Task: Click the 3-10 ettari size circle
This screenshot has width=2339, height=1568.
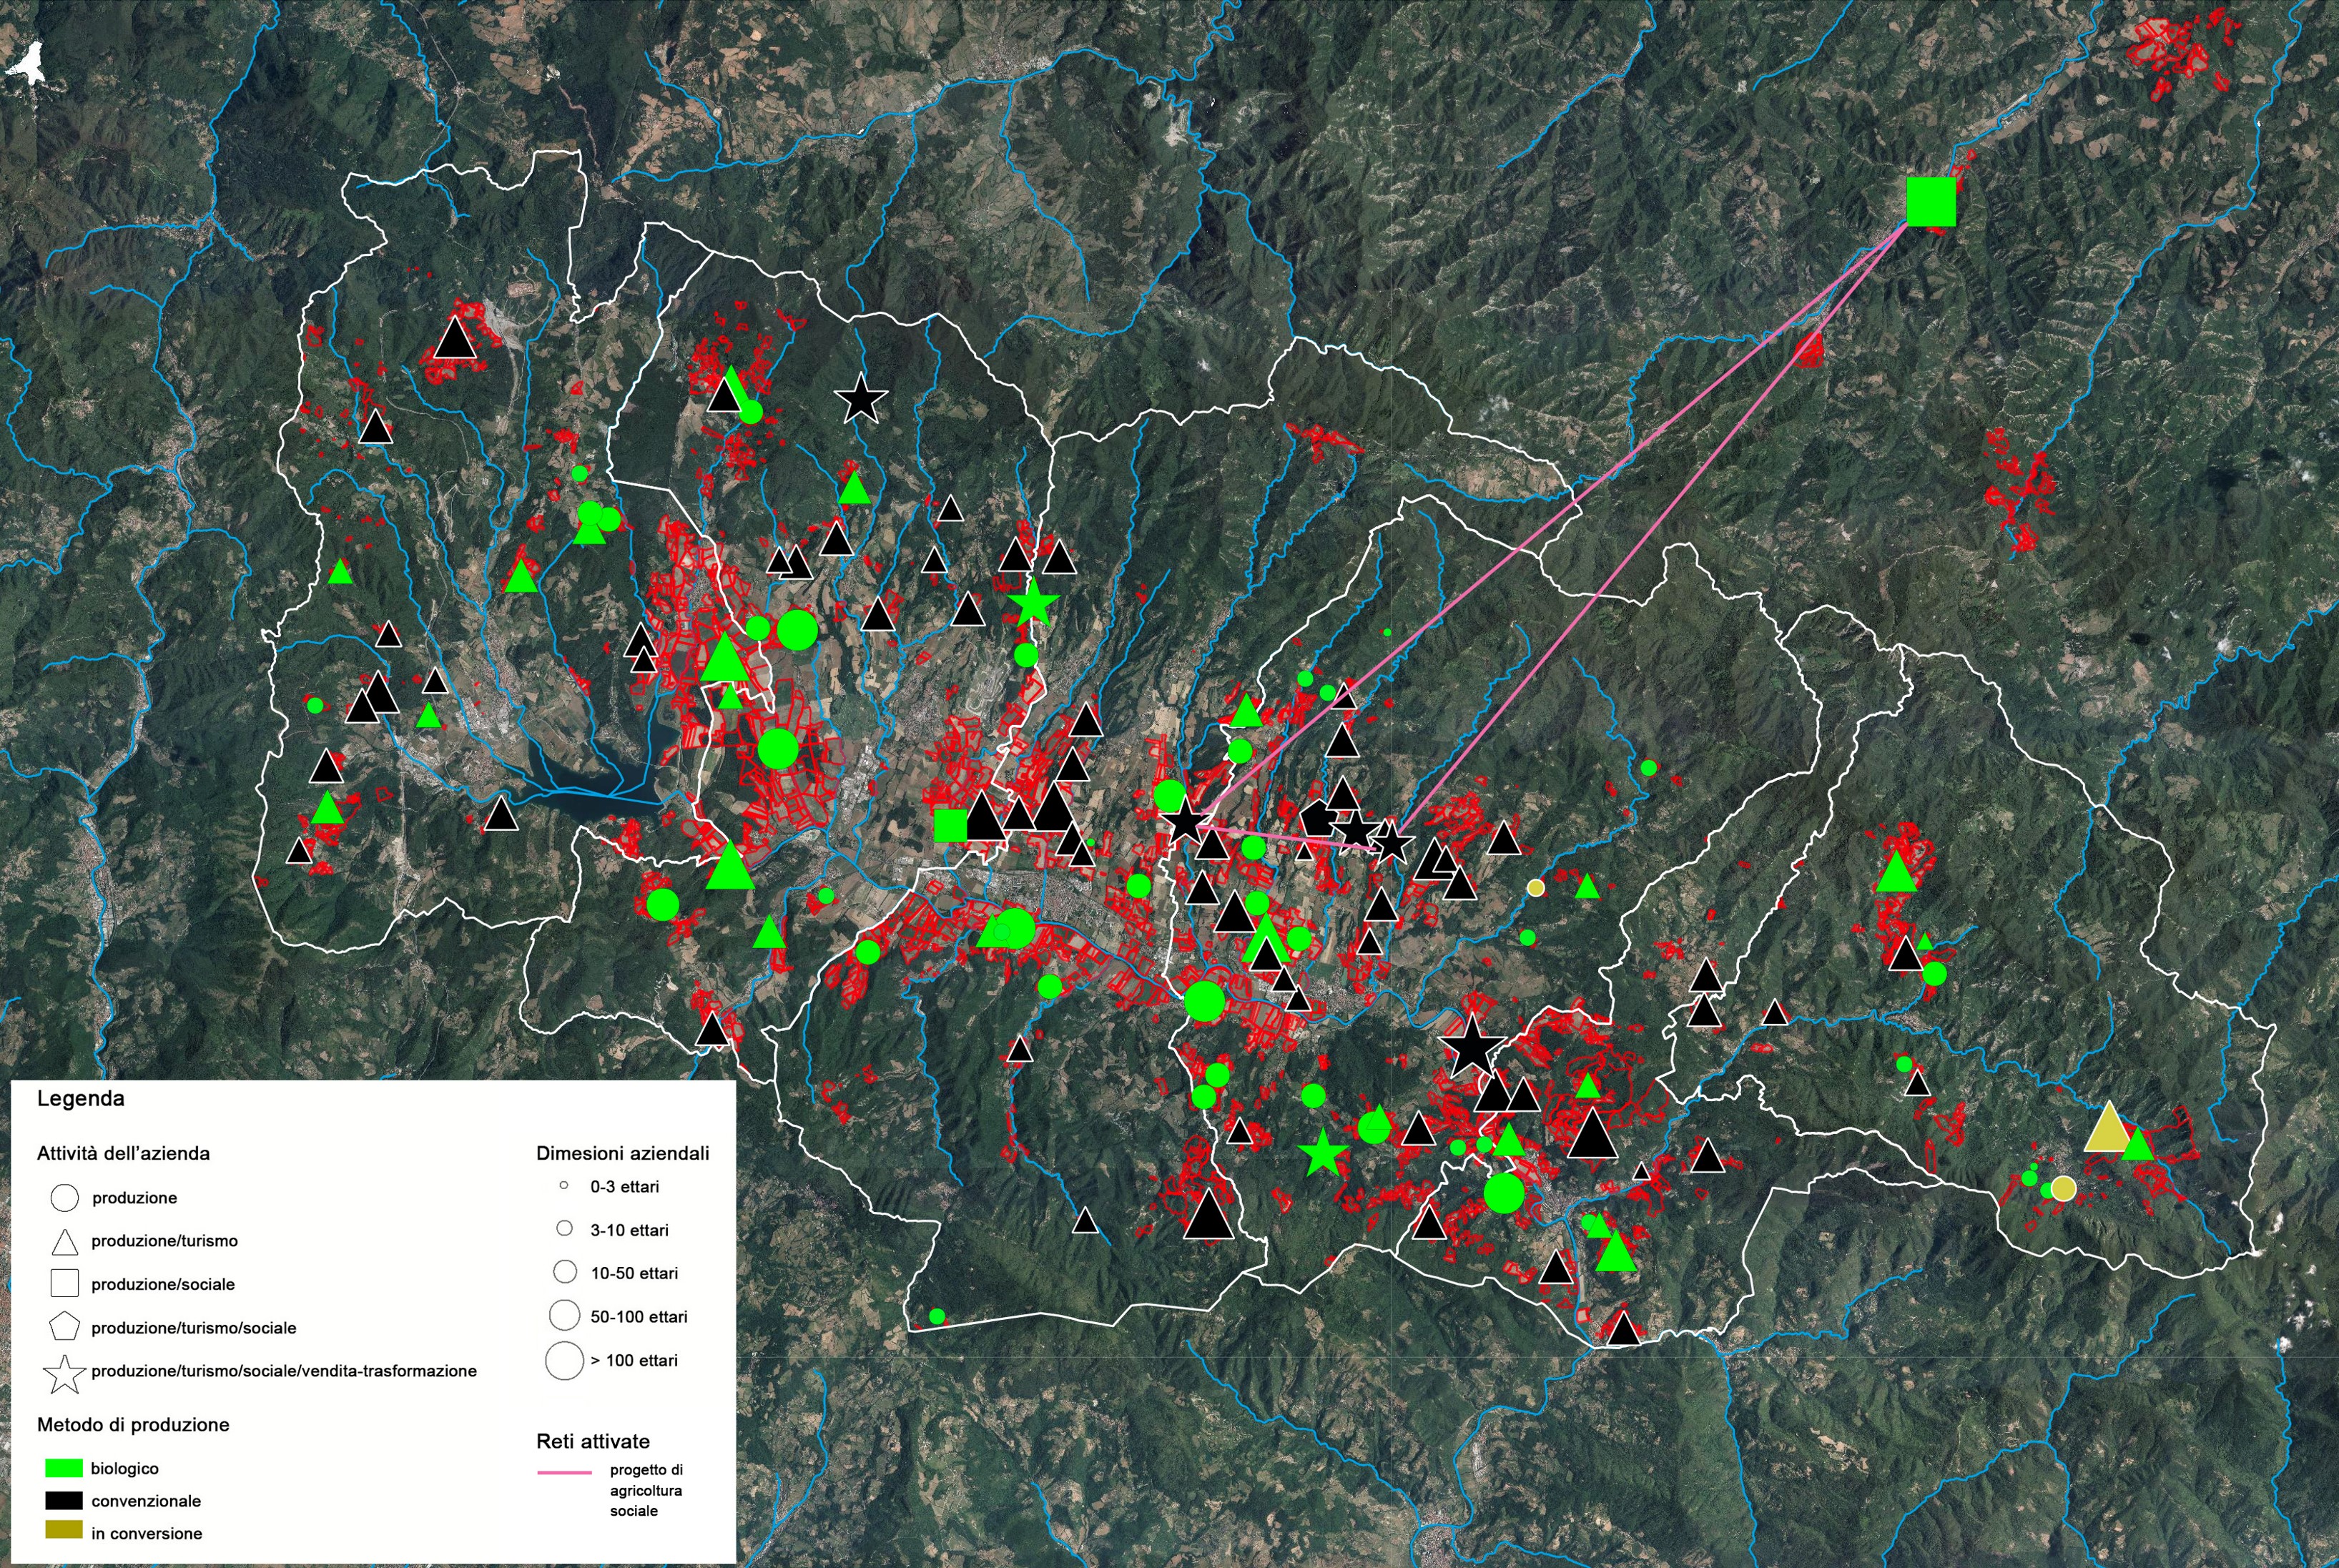Action: (x=564, y=1228)
